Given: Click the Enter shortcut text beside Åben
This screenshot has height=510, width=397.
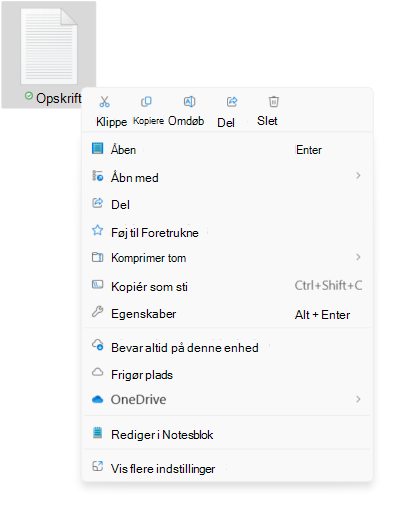Looking at the screenshot, I should click(309, 150).
